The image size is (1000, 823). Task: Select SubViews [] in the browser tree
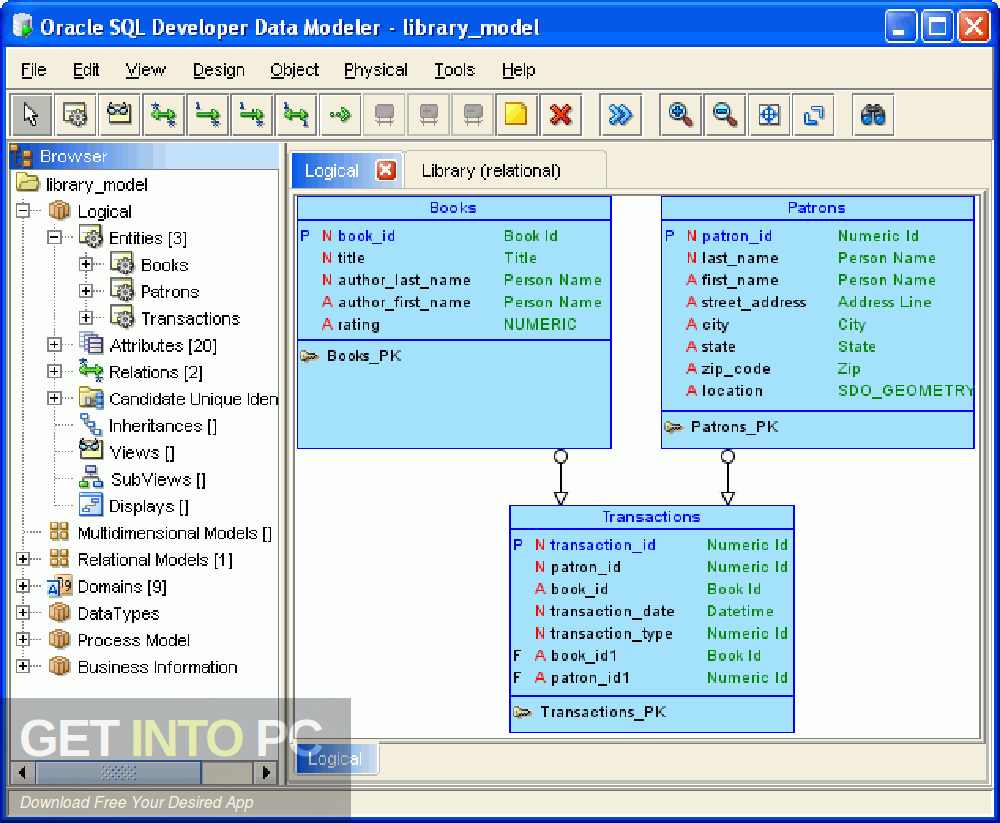tap(158, 479)
